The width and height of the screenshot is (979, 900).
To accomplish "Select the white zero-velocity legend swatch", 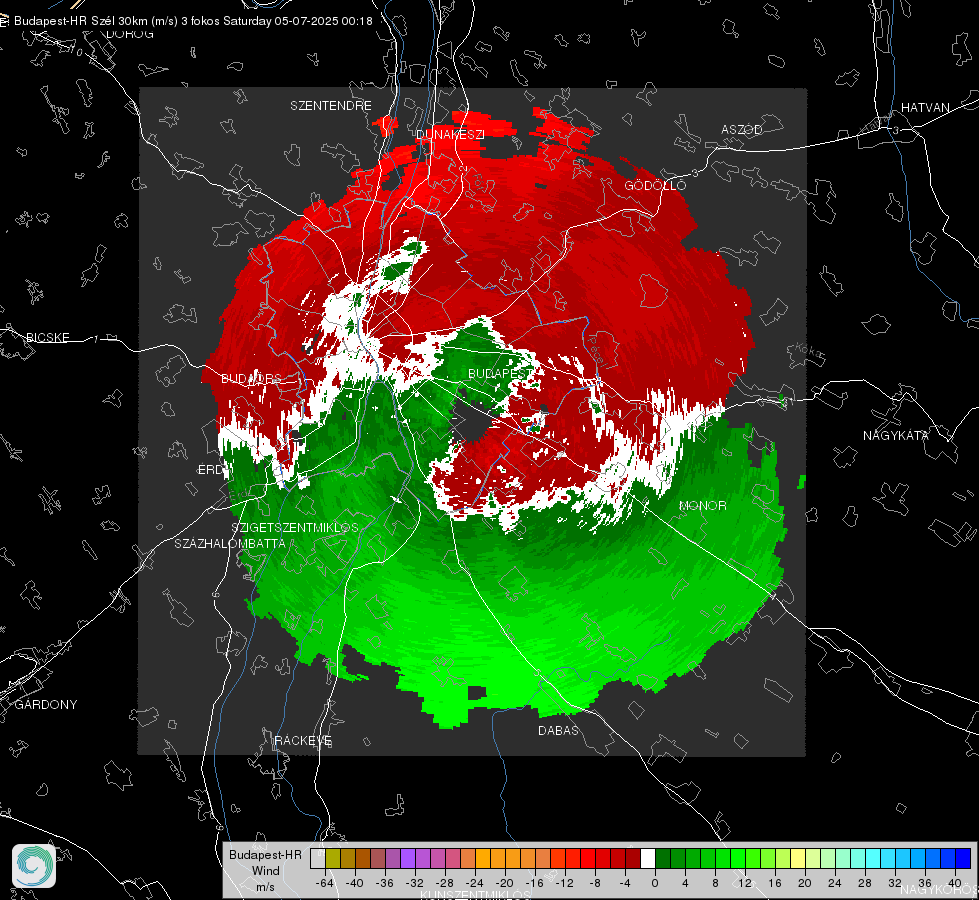I will click(x=648, y=858).
